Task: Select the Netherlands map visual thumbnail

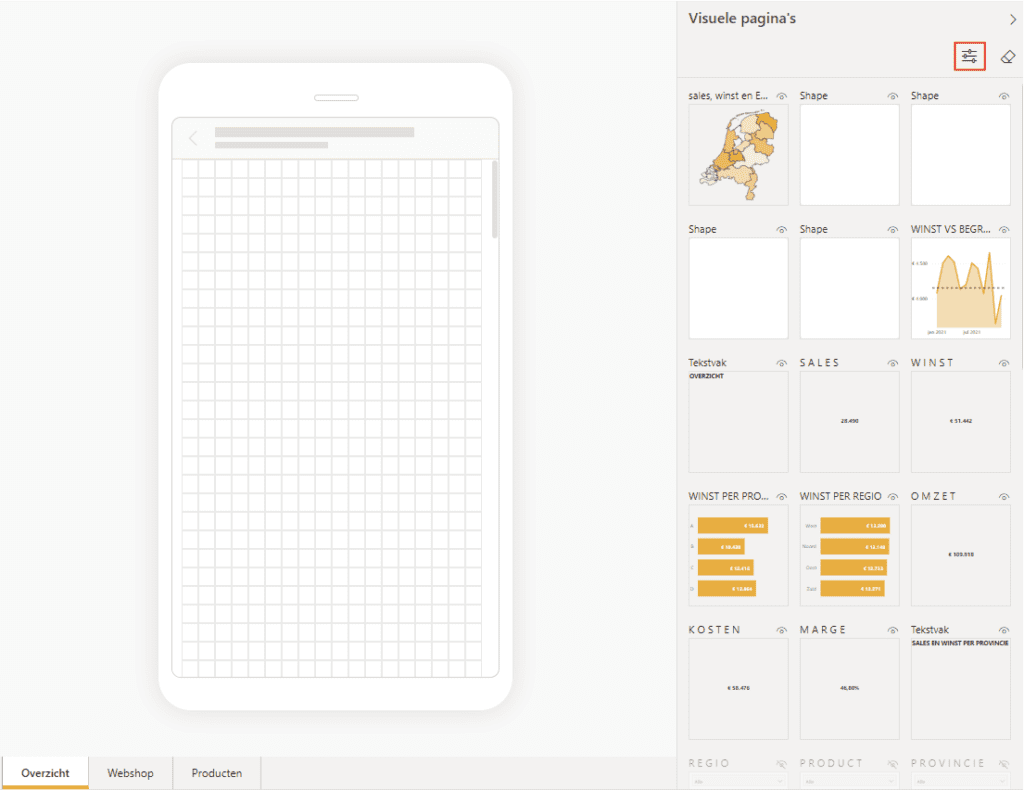Action: click(738, 155)
